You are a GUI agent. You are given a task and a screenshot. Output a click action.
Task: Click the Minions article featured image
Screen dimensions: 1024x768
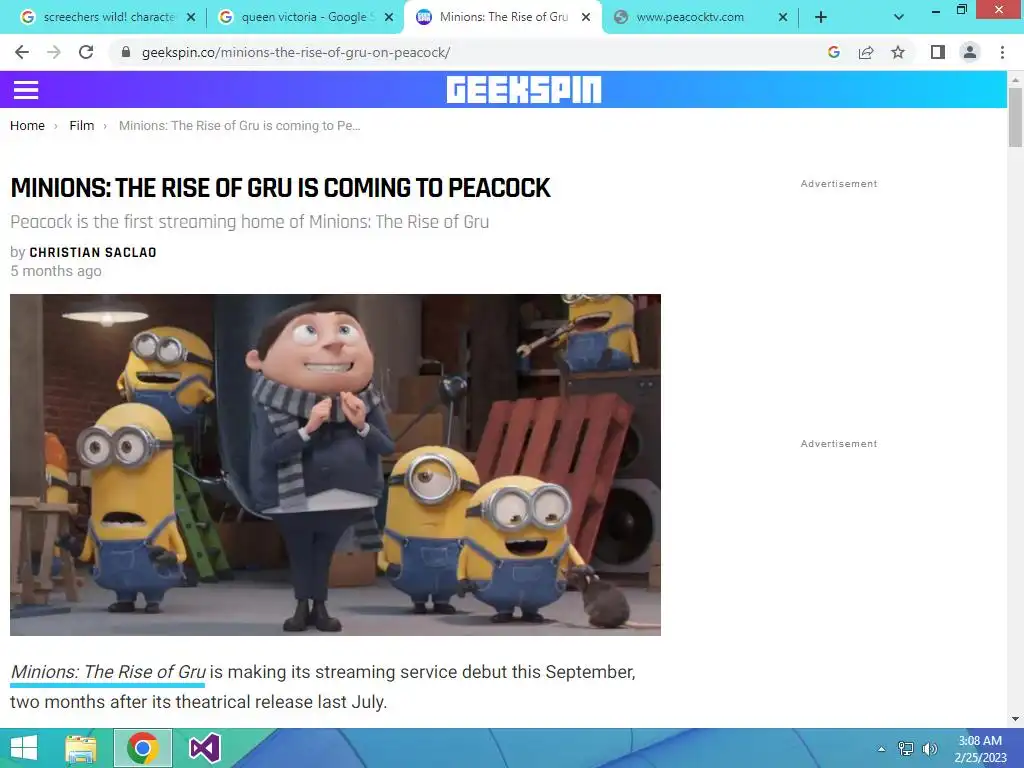335,464
